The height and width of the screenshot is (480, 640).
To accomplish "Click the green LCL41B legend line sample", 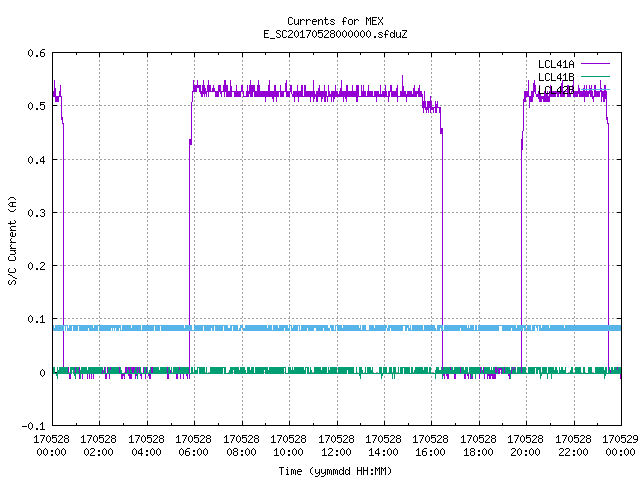I will tap(595, 76).
